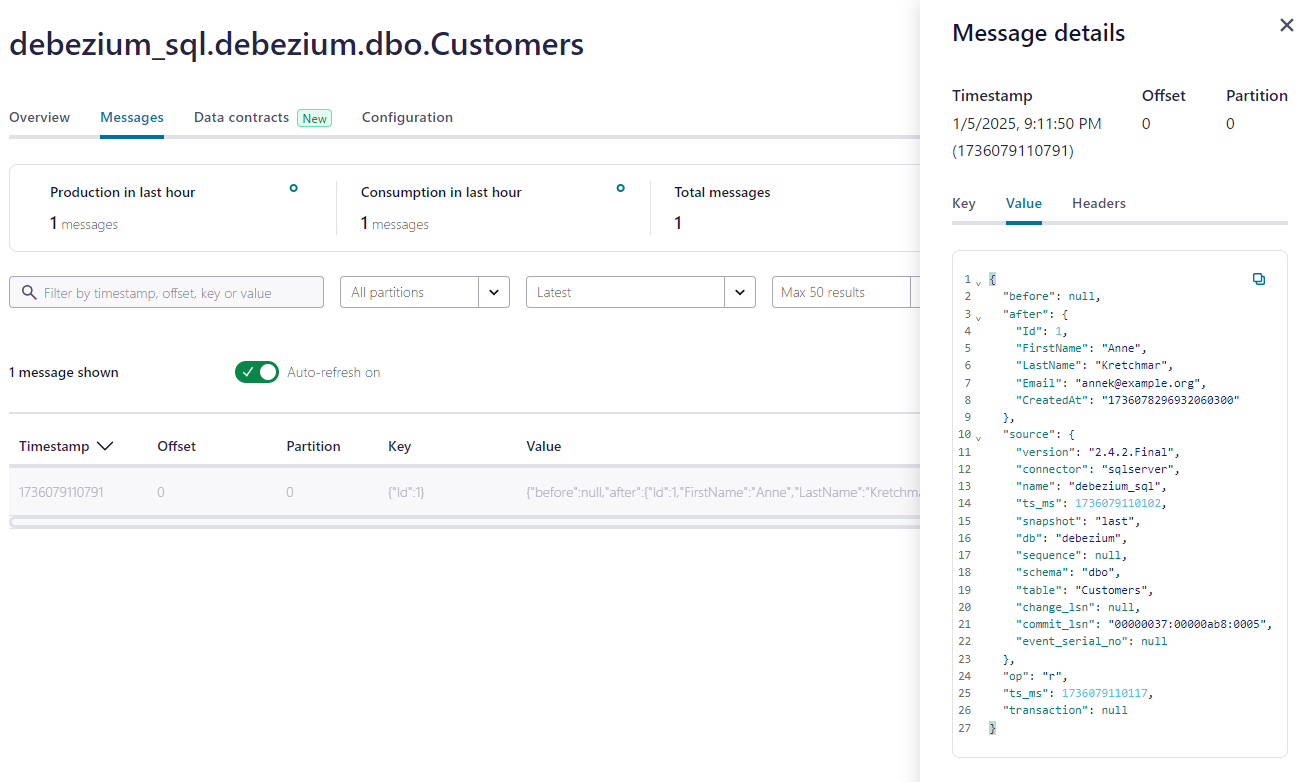Image resolution: width=1310 pixels, height=782 pixels.
Task: Close the Message details panel
Action: coord(1287,26)
